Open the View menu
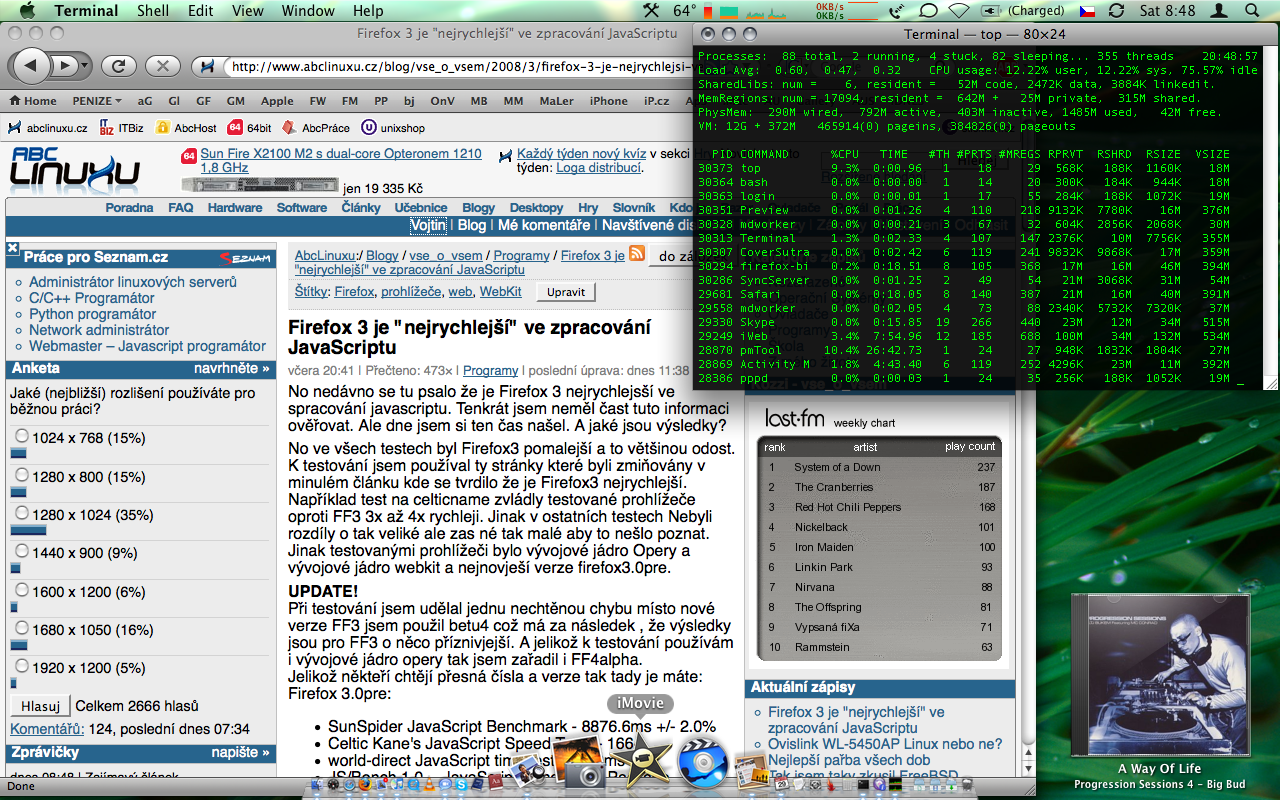This screenshot has width=1280, height=800. pos(248,11)
